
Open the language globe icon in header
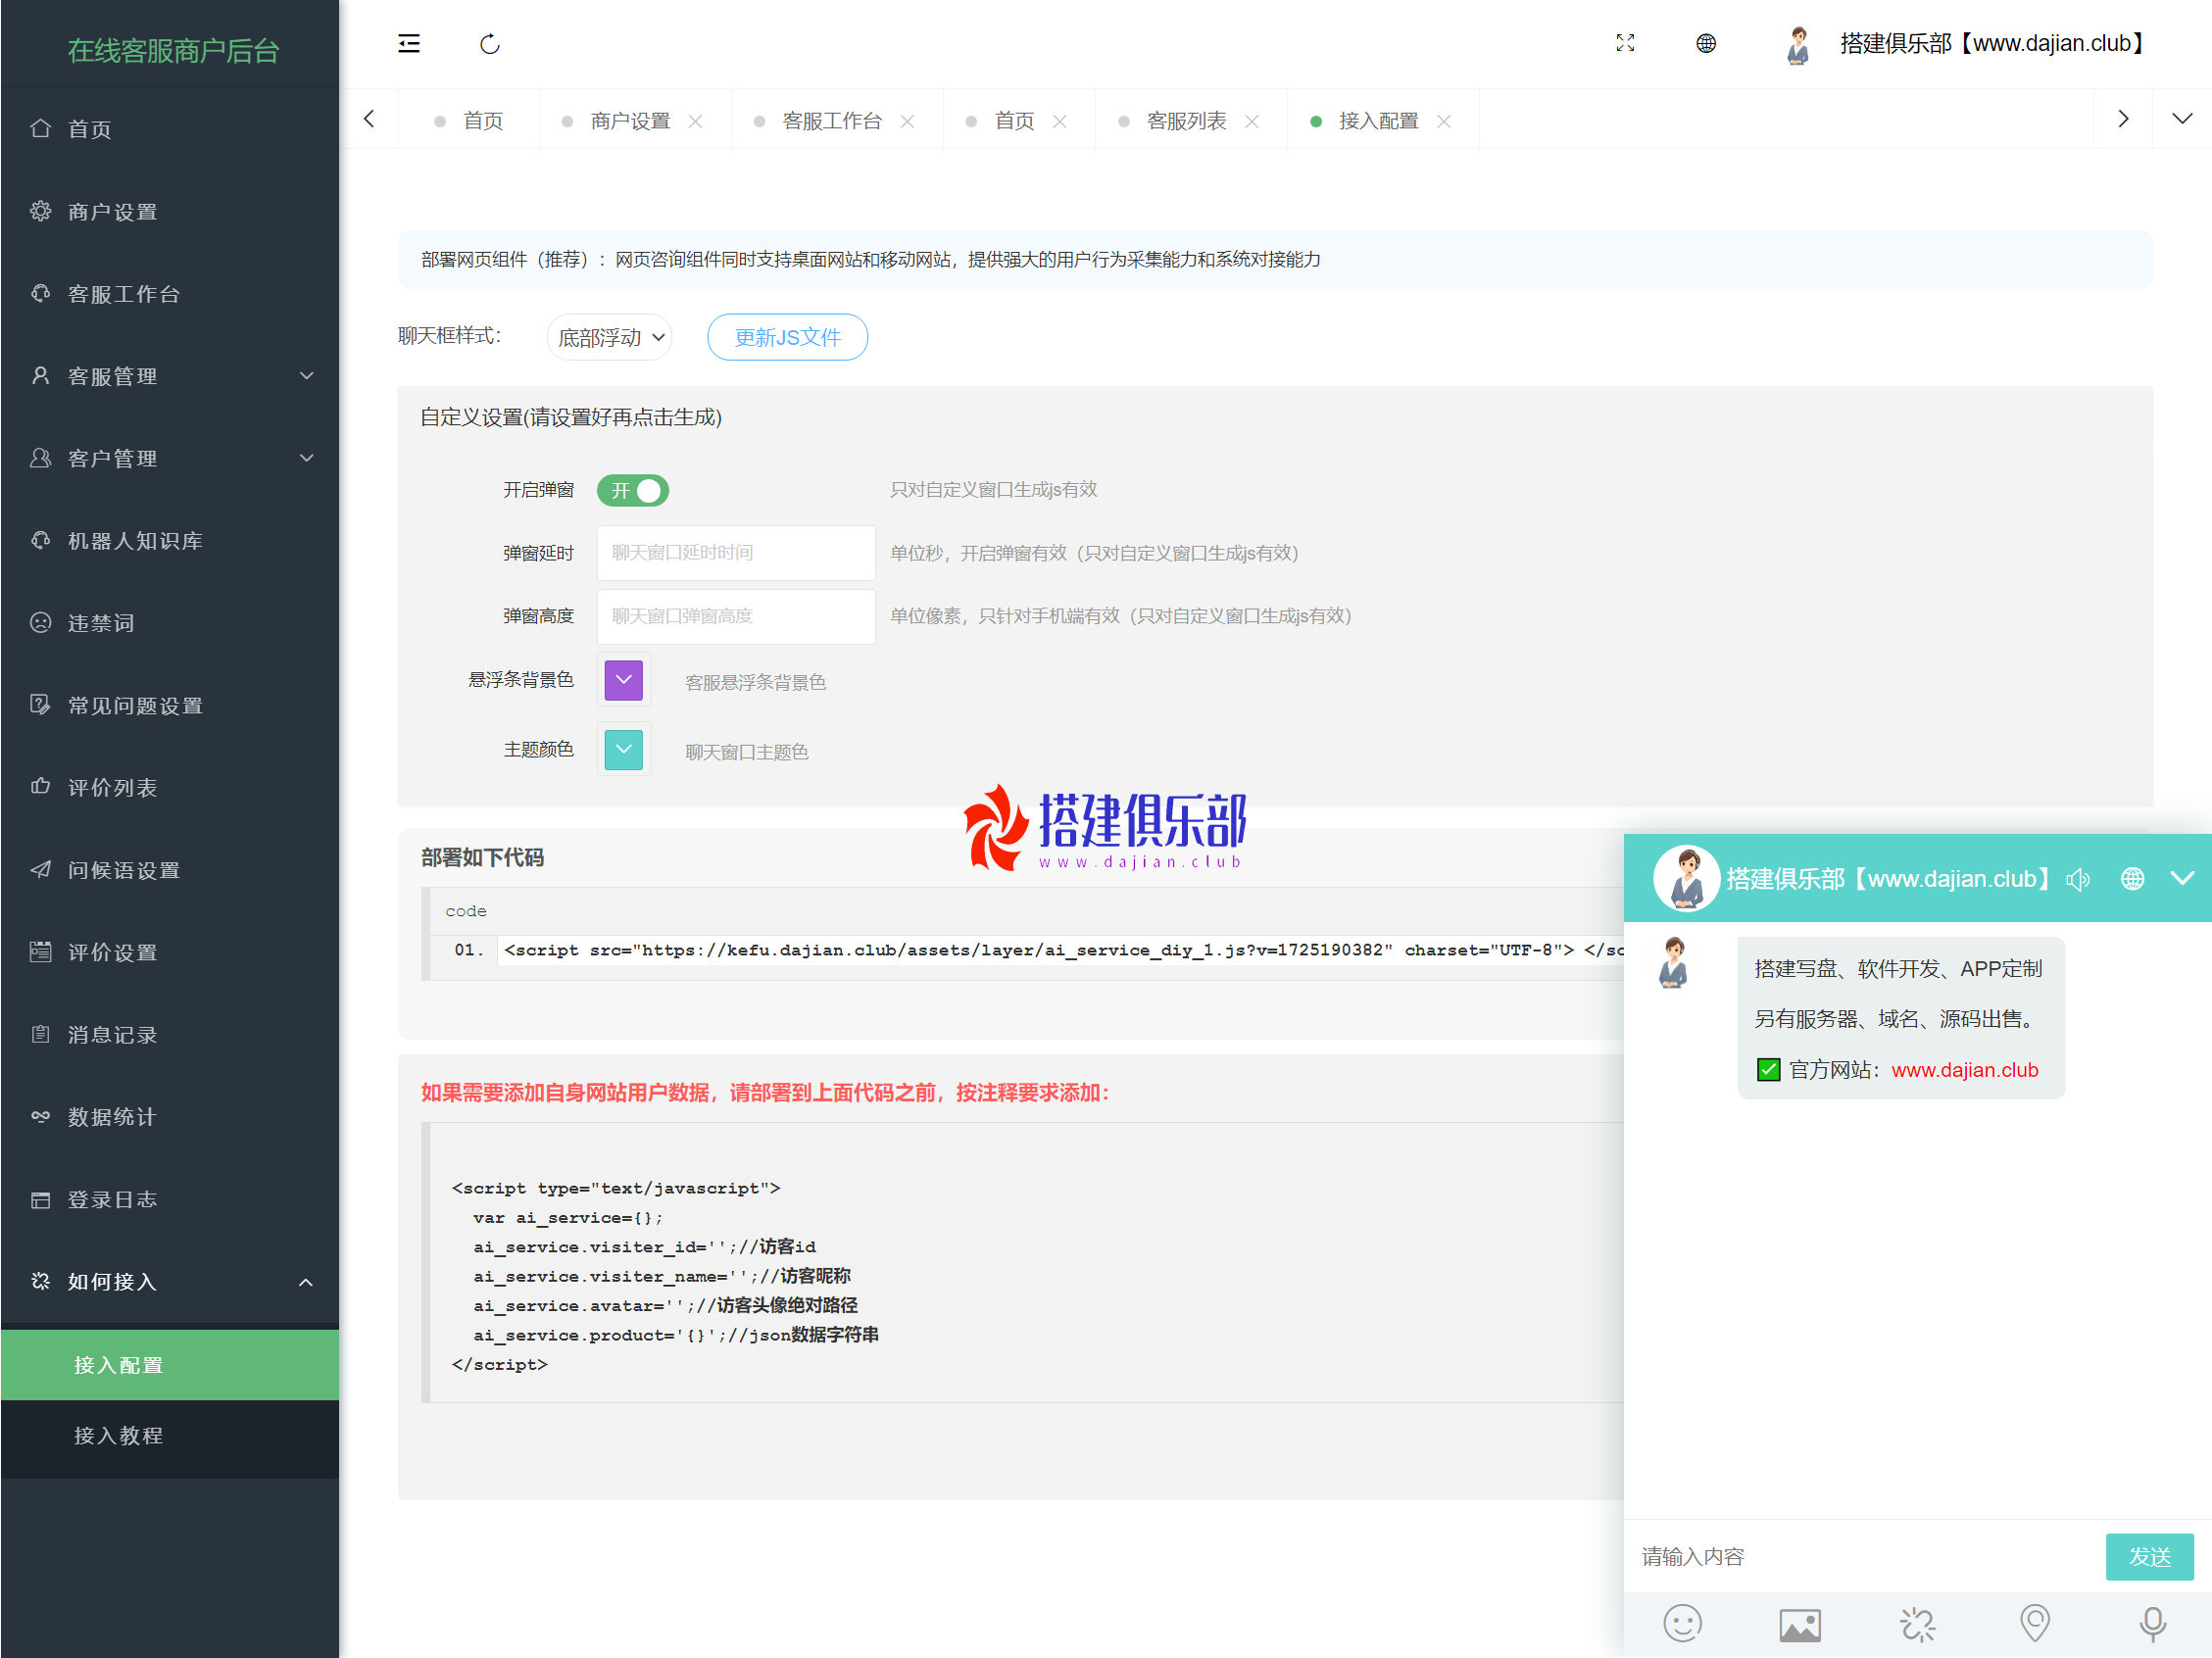pos(1706,43)
